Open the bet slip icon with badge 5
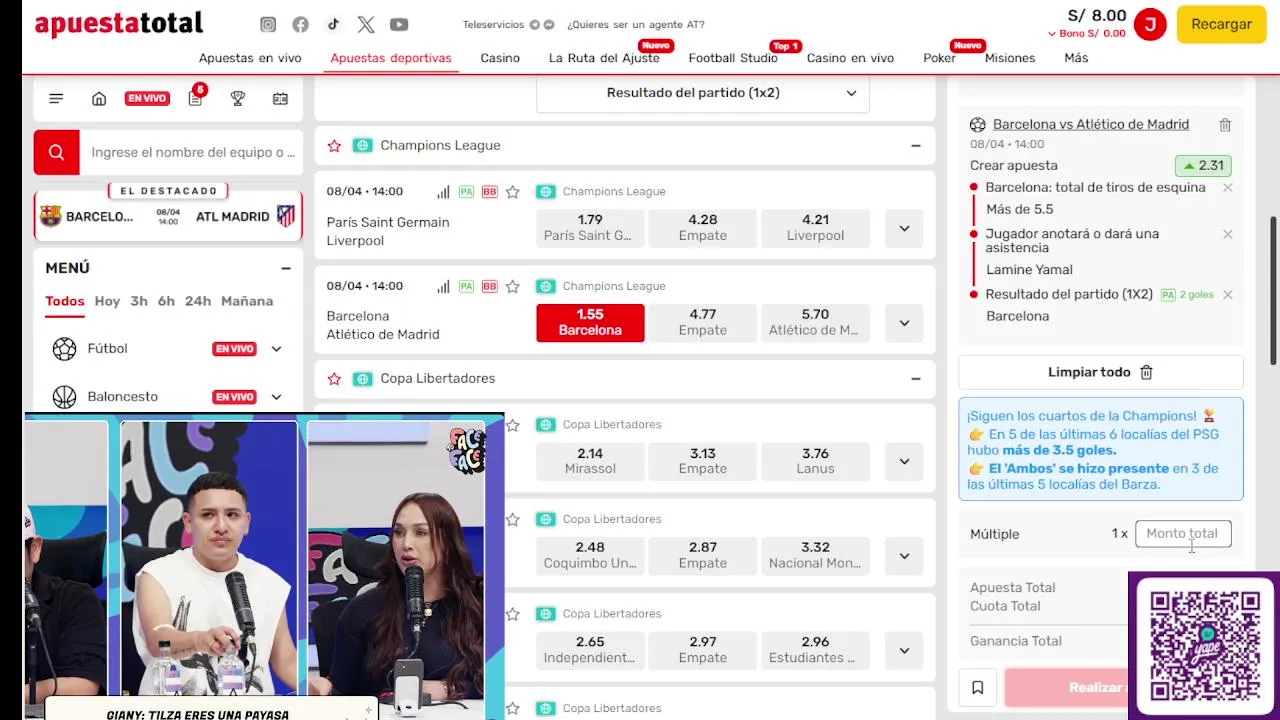 (196, 97)
